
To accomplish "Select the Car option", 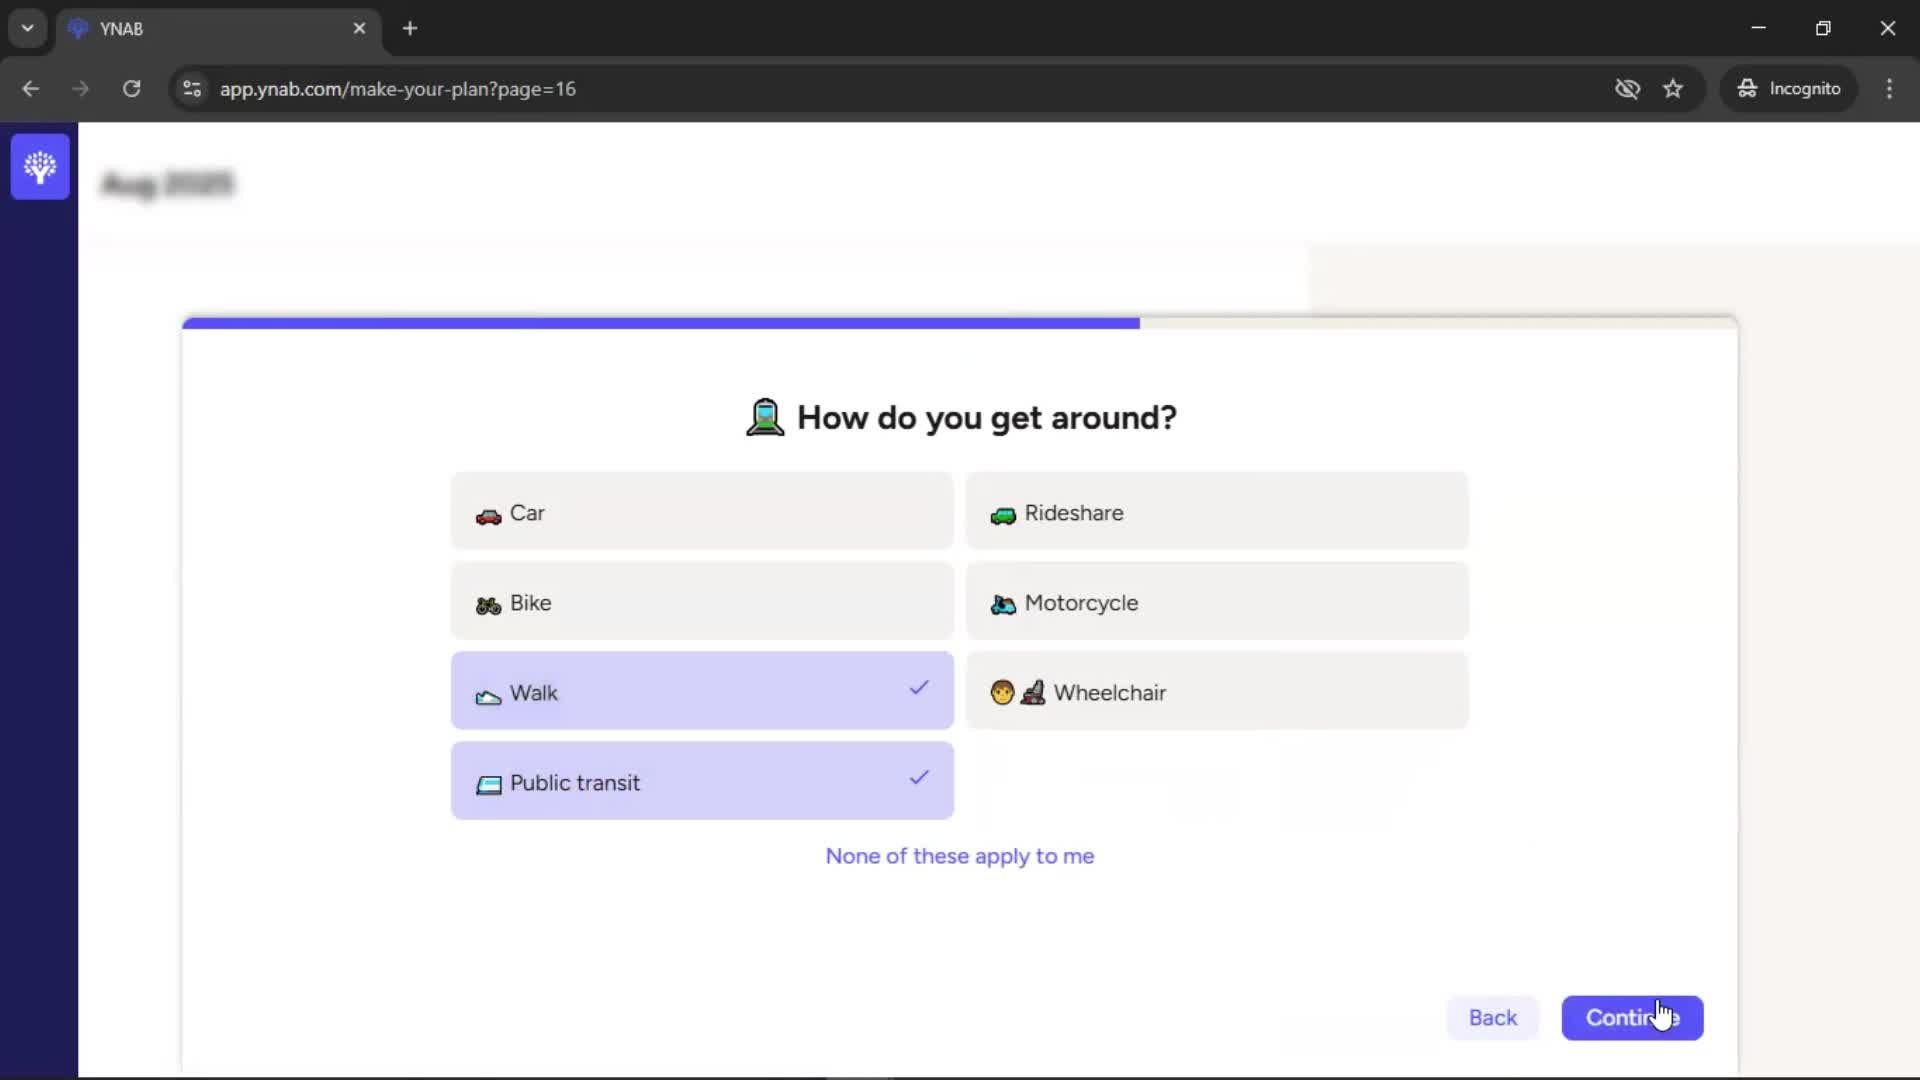I will coord(702,512).
